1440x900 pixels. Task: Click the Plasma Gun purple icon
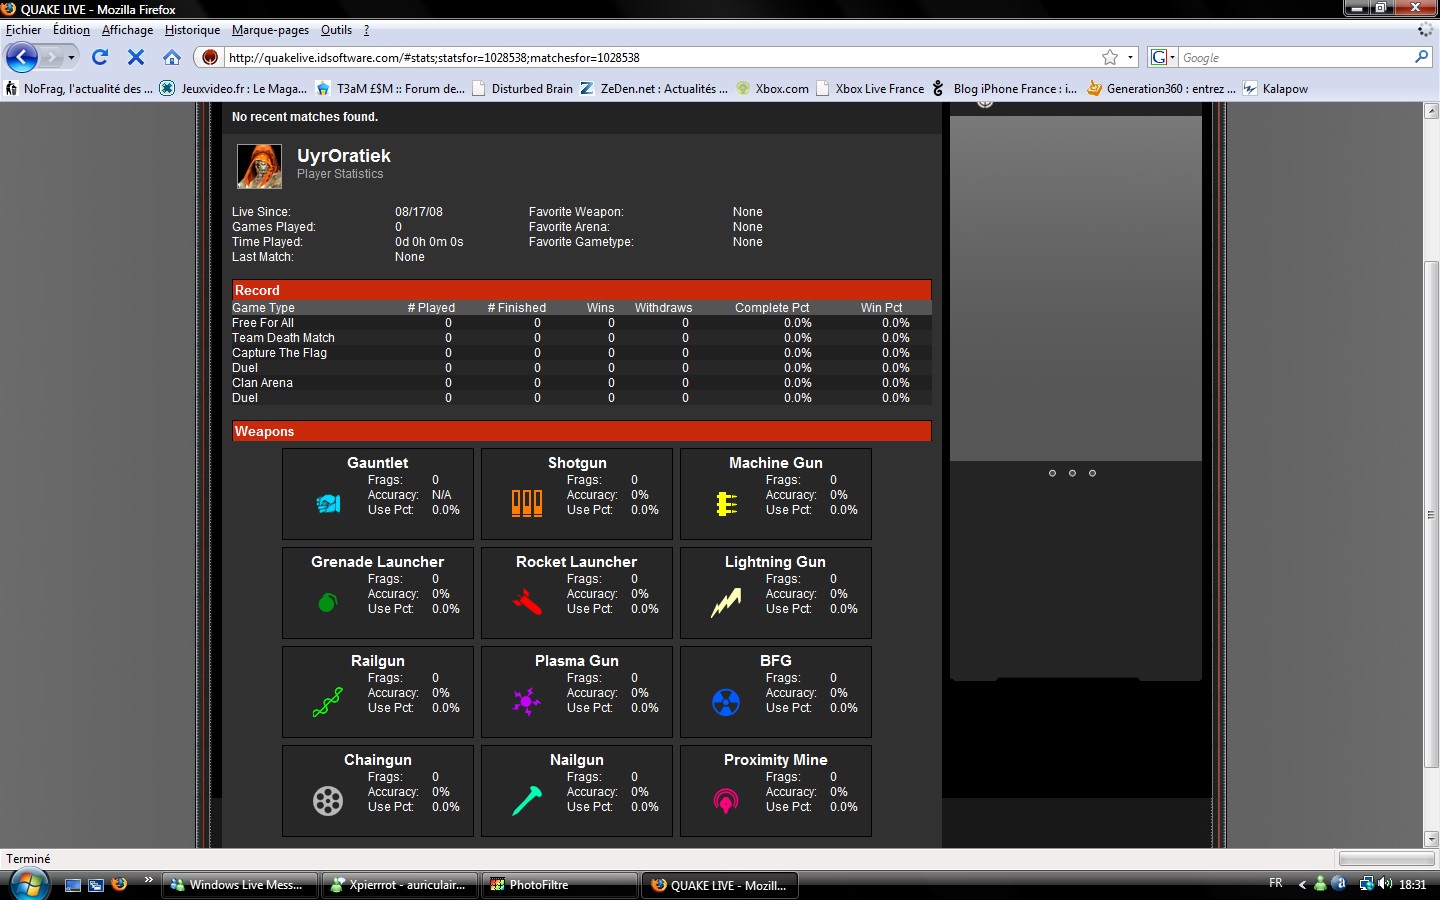tap(526, 701)
